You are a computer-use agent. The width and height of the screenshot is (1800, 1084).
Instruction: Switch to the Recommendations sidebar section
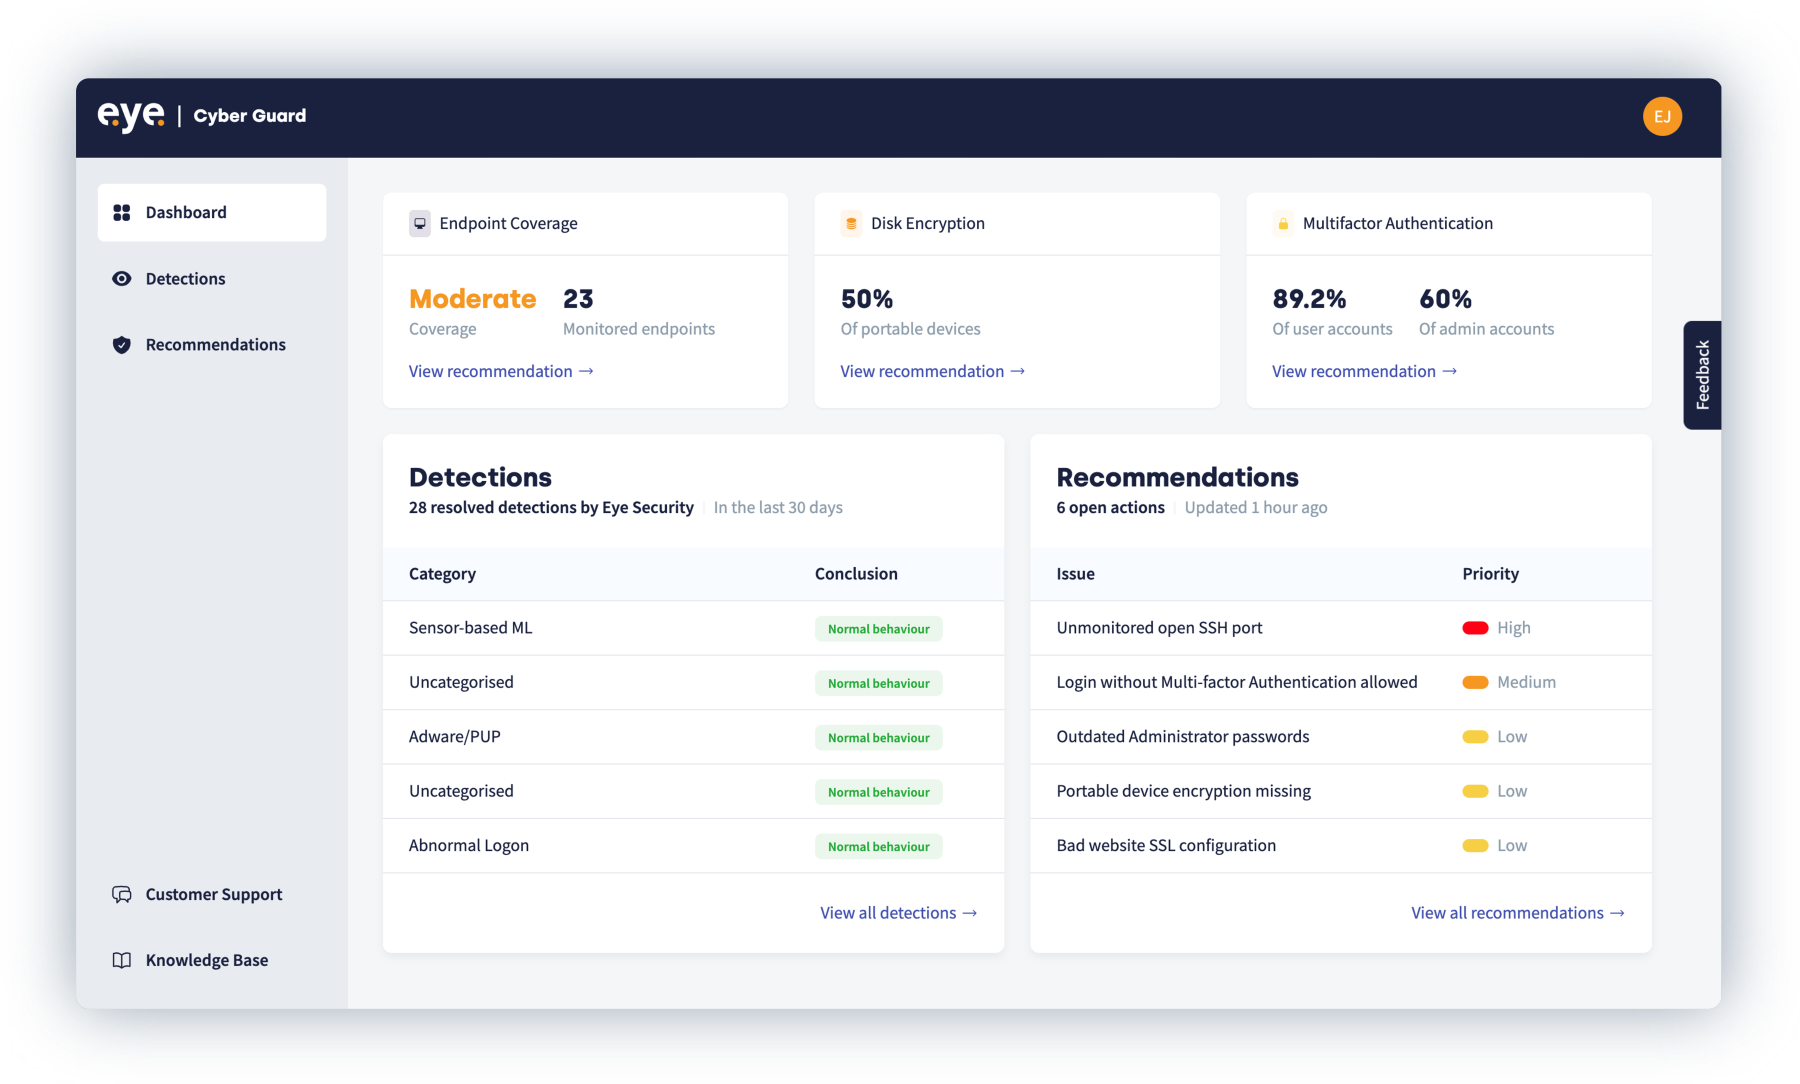[214, 344]
